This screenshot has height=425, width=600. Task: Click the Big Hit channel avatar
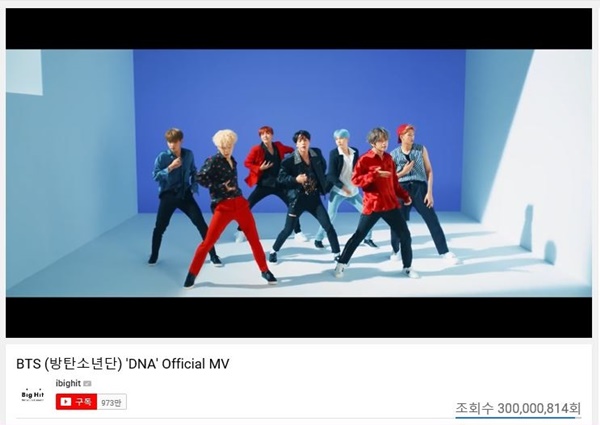point(33,395)
